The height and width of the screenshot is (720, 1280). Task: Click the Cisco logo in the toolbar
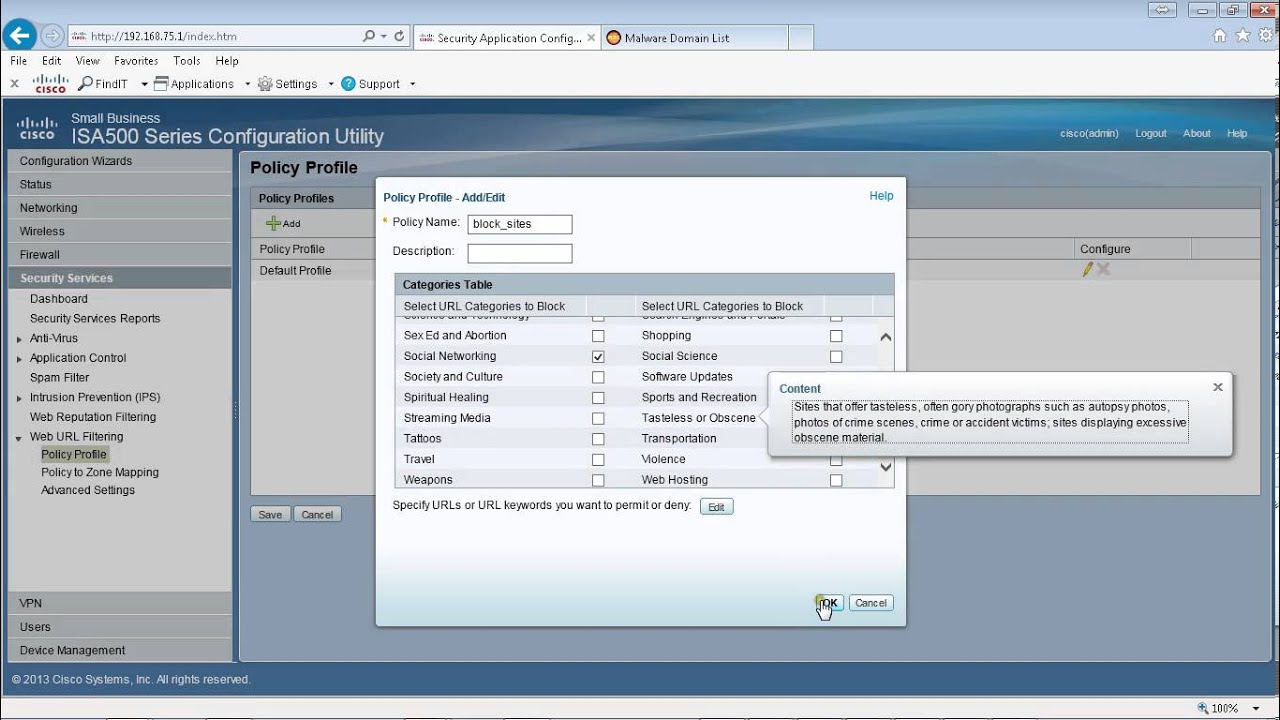point(50,83)
